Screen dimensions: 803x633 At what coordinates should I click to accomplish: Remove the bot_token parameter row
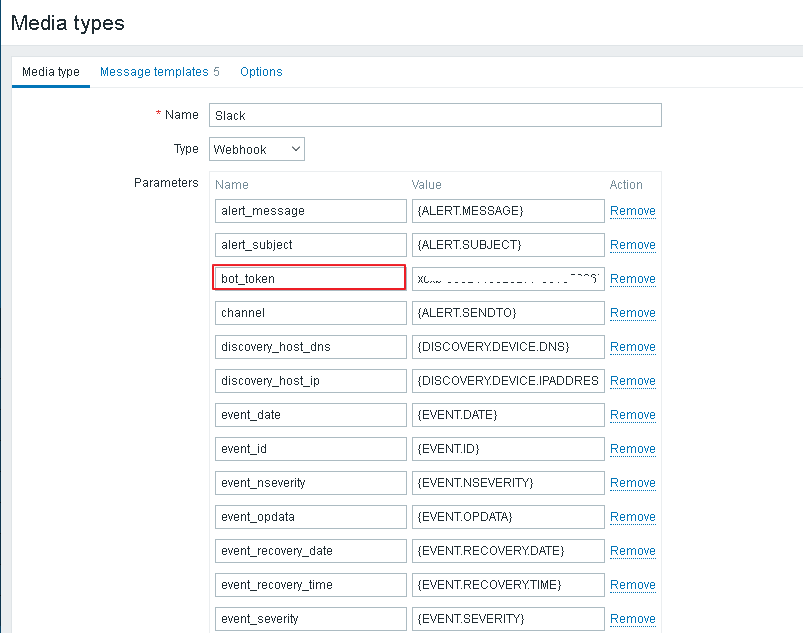[x=632, y=279]
